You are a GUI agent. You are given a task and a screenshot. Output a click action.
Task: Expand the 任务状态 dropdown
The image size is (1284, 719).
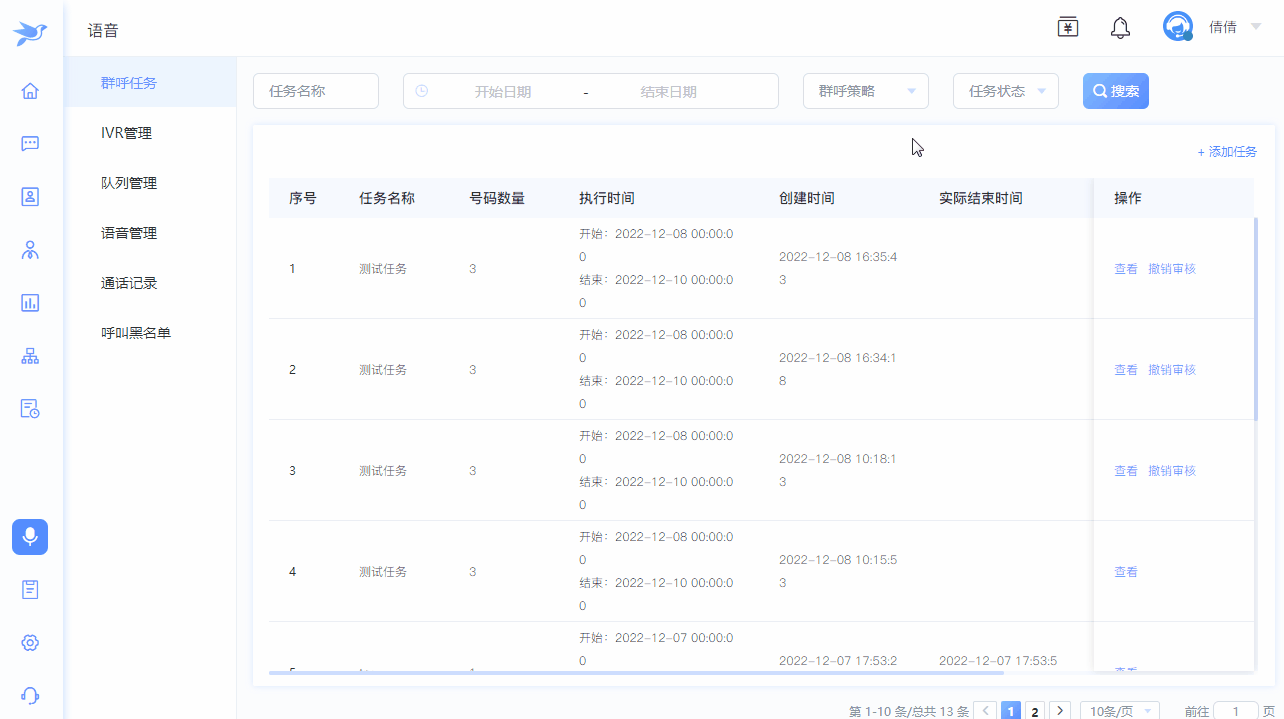click(x=1005, y=91)
